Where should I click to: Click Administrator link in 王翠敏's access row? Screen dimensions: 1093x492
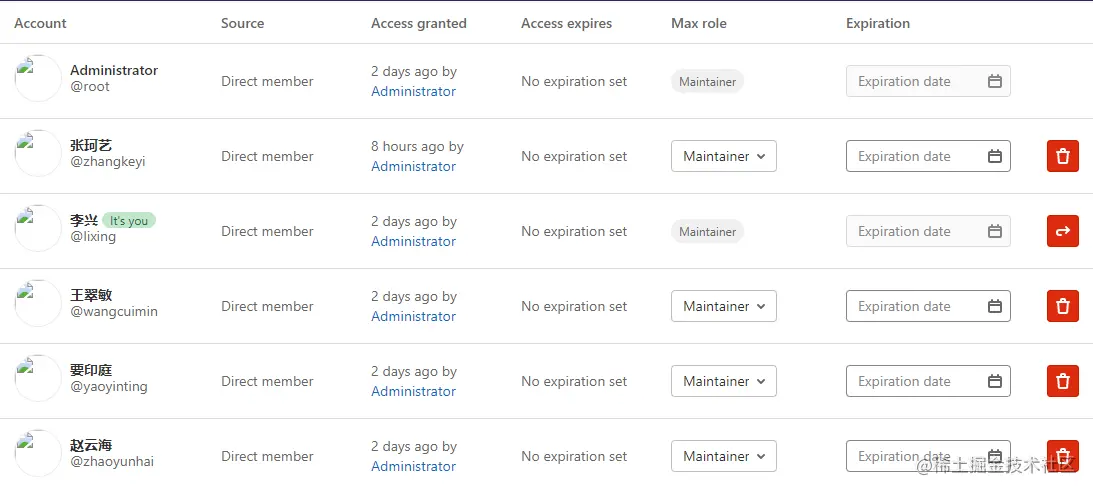click(413, 316)
